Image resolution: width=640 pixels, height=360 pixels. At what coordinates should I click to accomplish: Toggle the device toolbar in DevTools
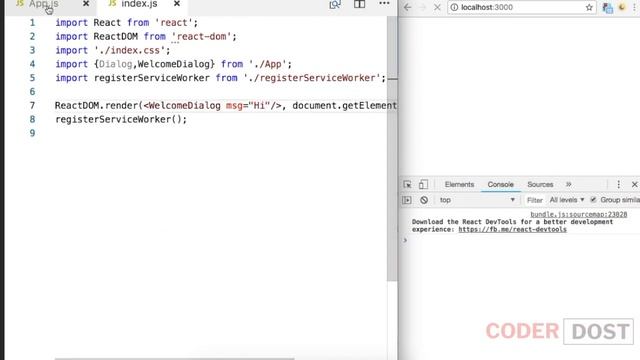423,184
